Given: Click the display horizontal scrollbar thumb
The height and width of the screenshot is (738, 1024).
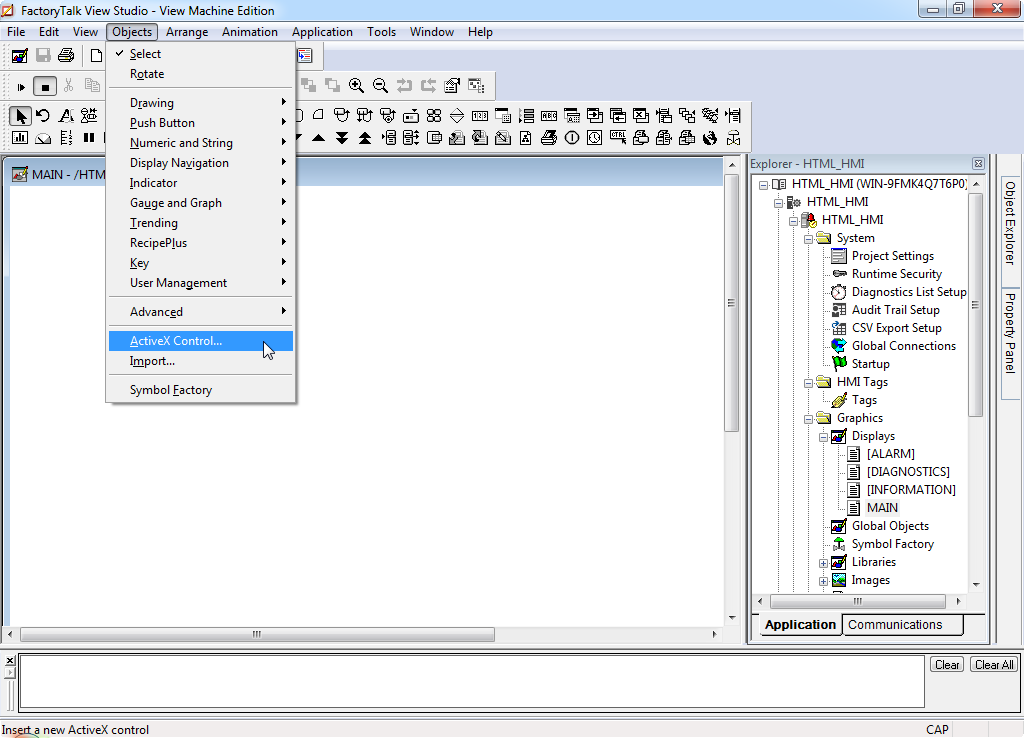Looking at the screenshot, I should (257, 635).
